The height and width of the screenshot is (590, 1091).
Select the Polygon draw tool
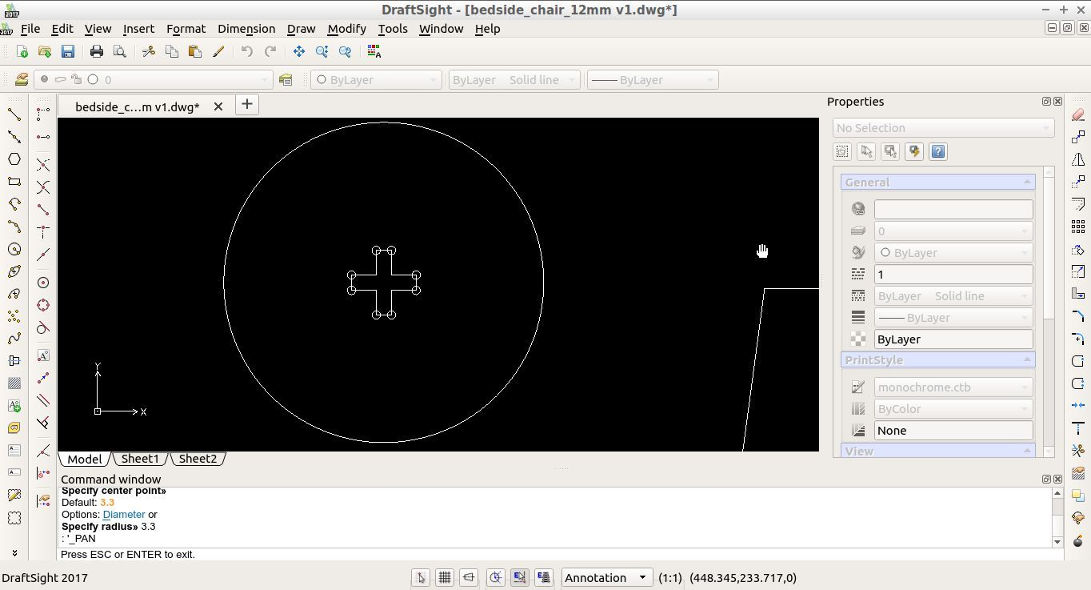14,159
